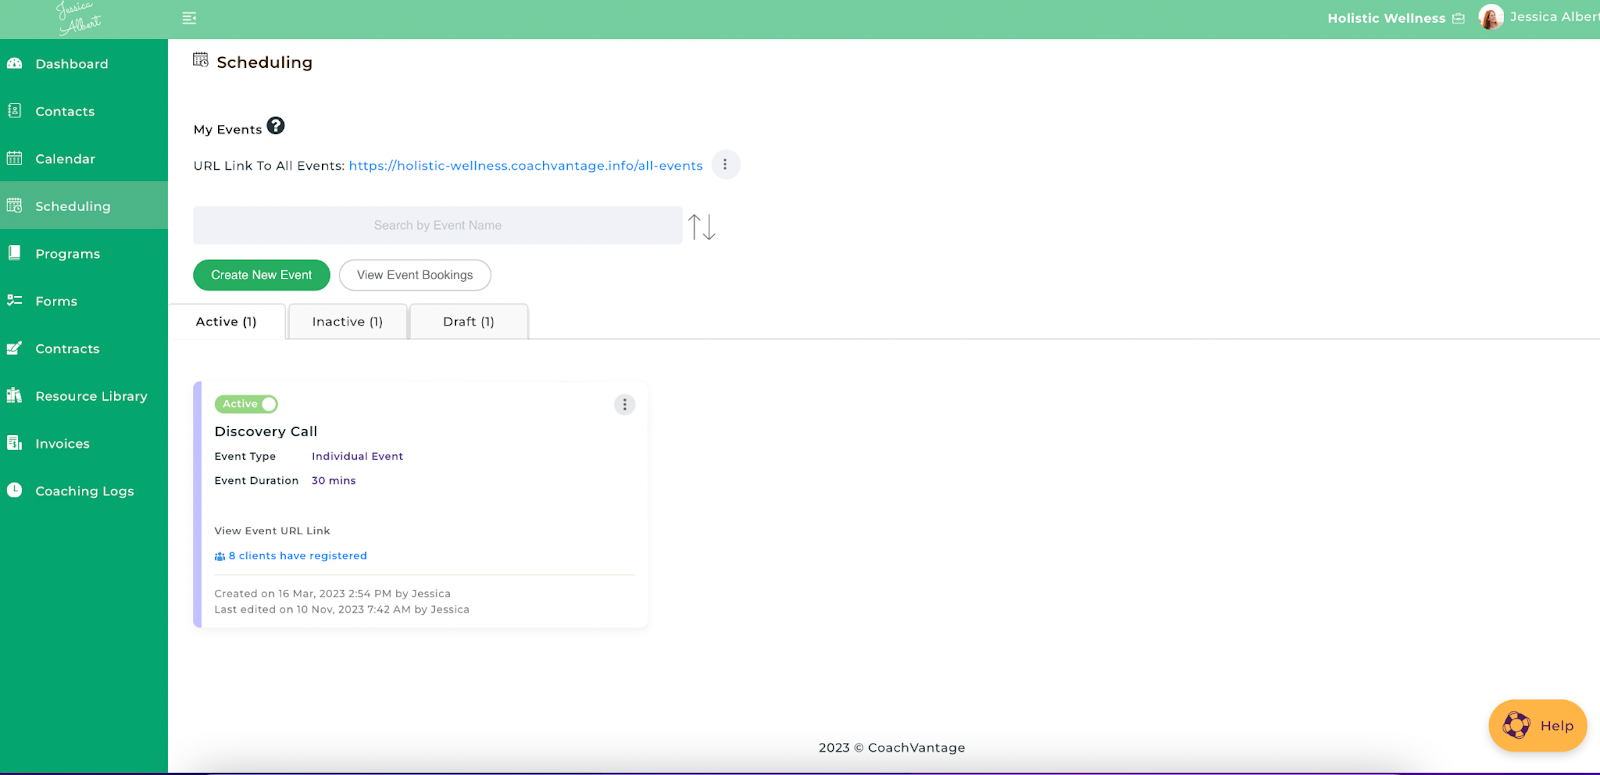Click the My Events help question icon
Screen dimensions: 1600x775
(276, 126)
